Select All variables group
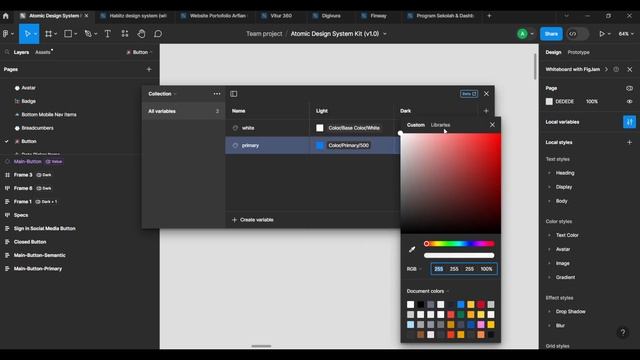Screen dimensions: 640x360 184,111
